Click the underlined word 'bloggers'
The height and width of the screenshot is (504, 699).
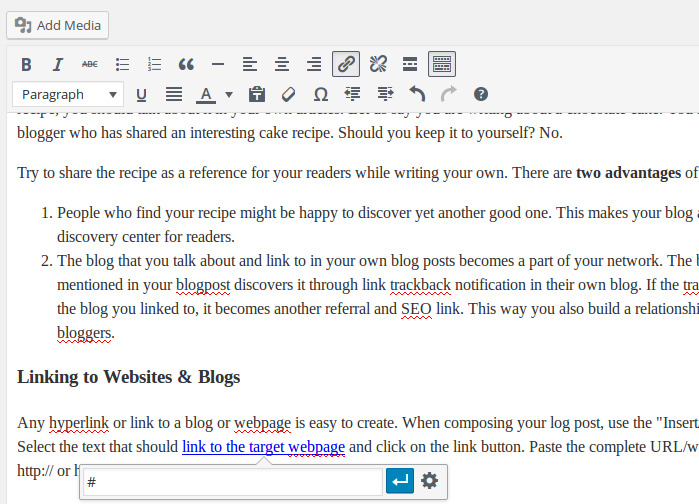pos(84,333)
